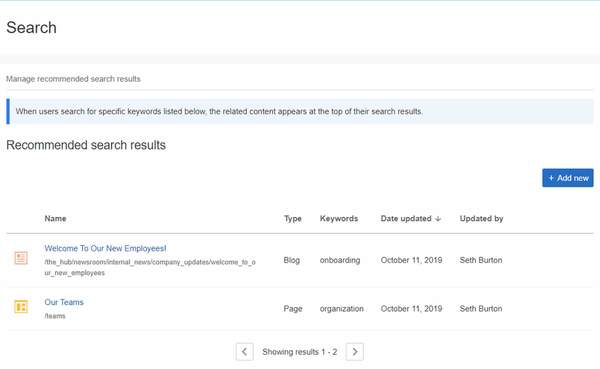The width and height of the screenshot is (600, 369).
Task: Click the Showing results 1 - 2 text
Action: [300, 352]
